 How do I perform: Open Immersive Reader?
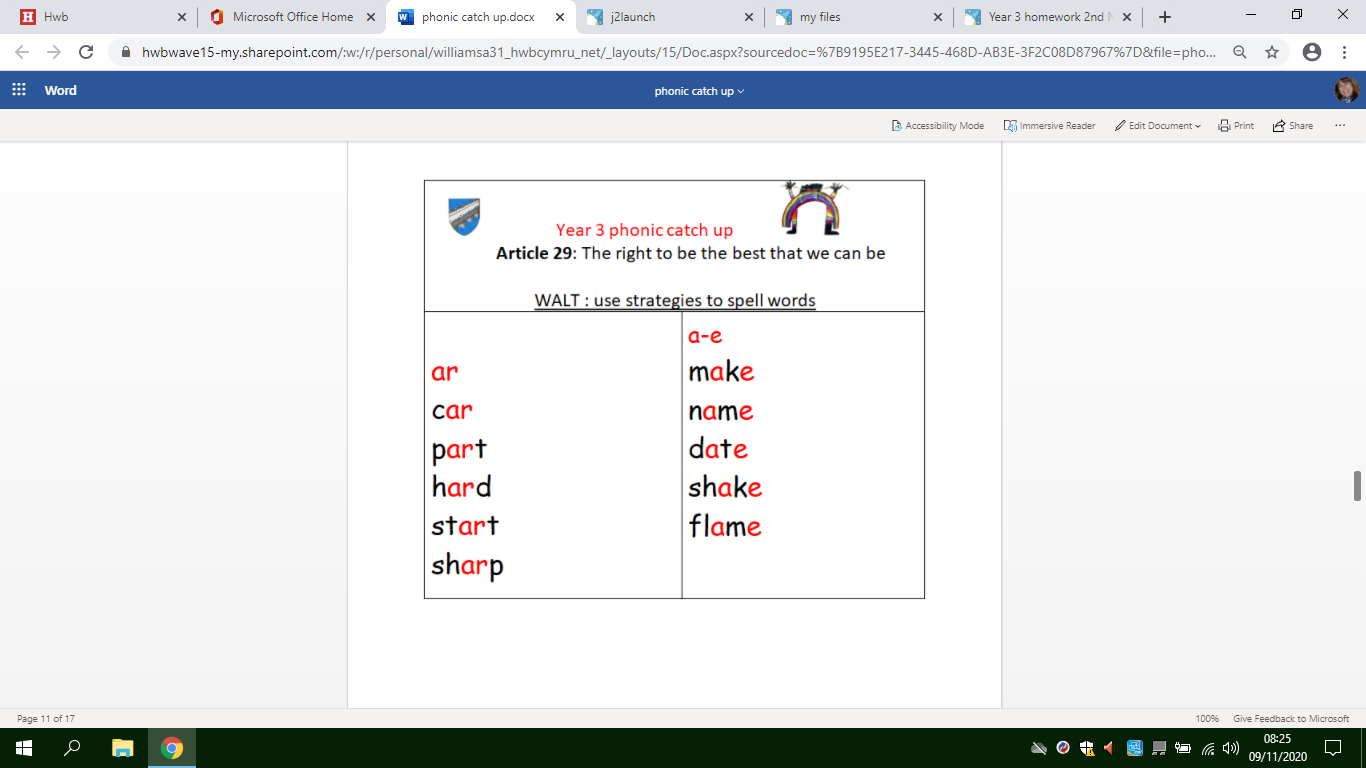tap(1049, 126)
